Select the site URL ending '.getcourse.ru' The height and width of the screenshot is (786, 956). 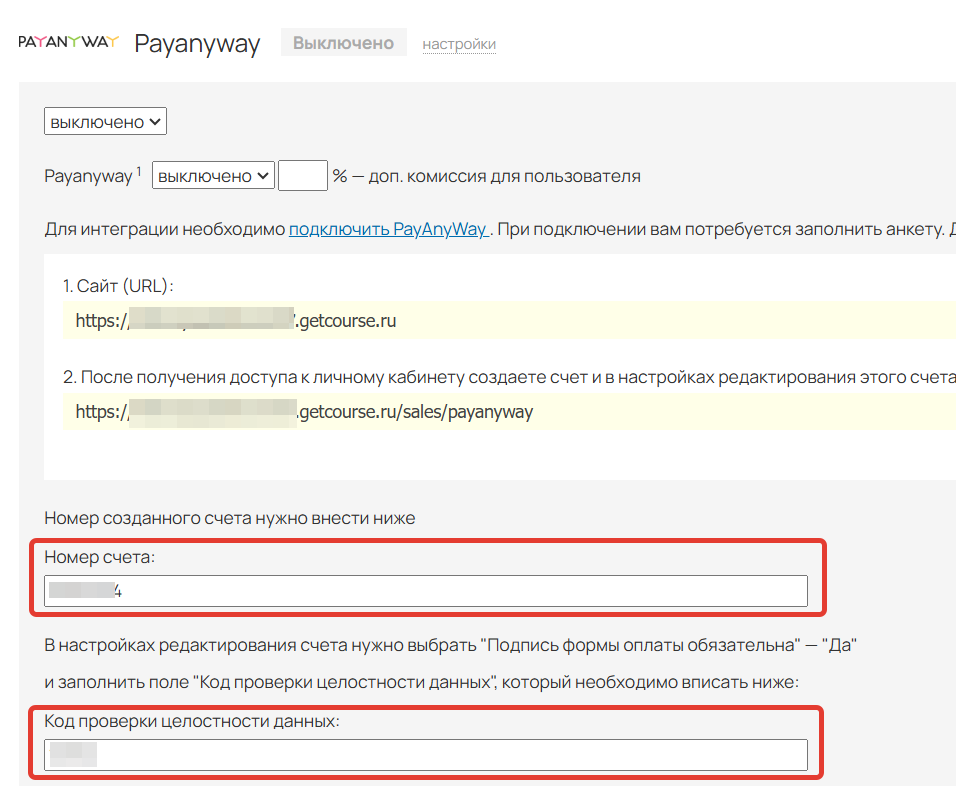tap(236, 320)
